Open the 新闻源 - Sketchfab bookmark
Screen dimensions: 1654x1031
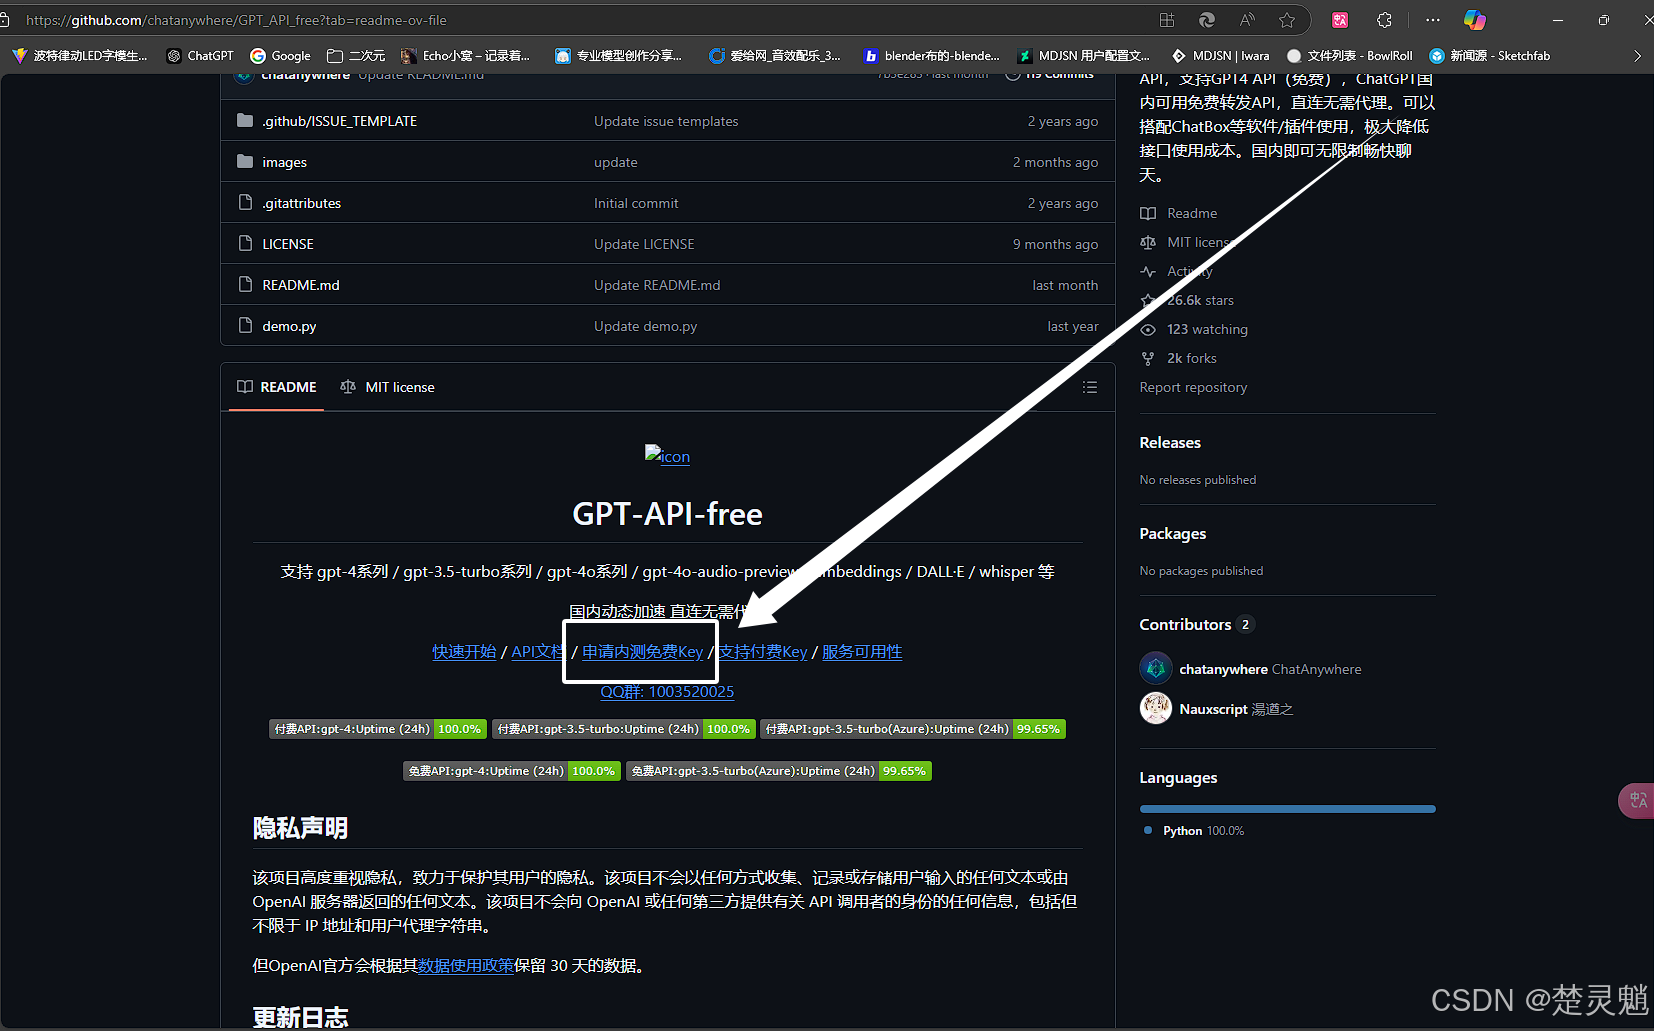tap(1490, 56)
